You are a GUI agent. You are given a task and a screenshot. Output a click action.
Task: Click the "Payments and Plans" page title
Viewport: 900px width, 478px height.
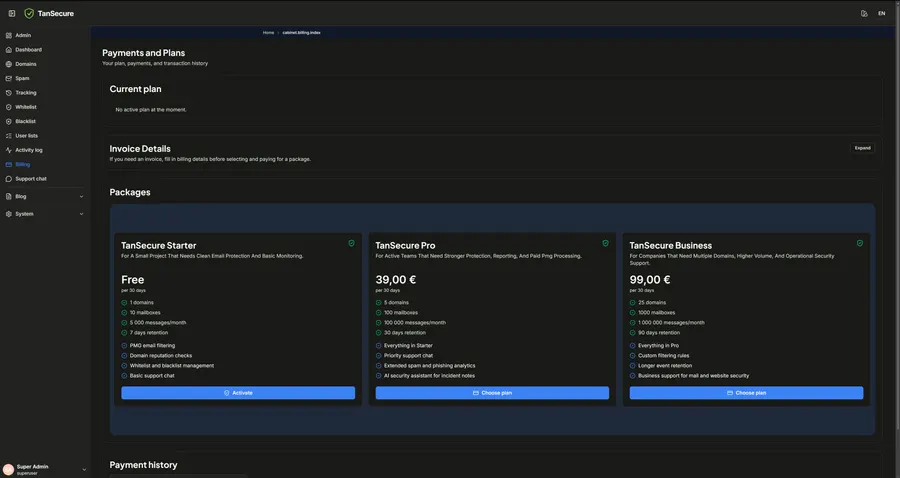pyautogui.click(x=143, y=53)
